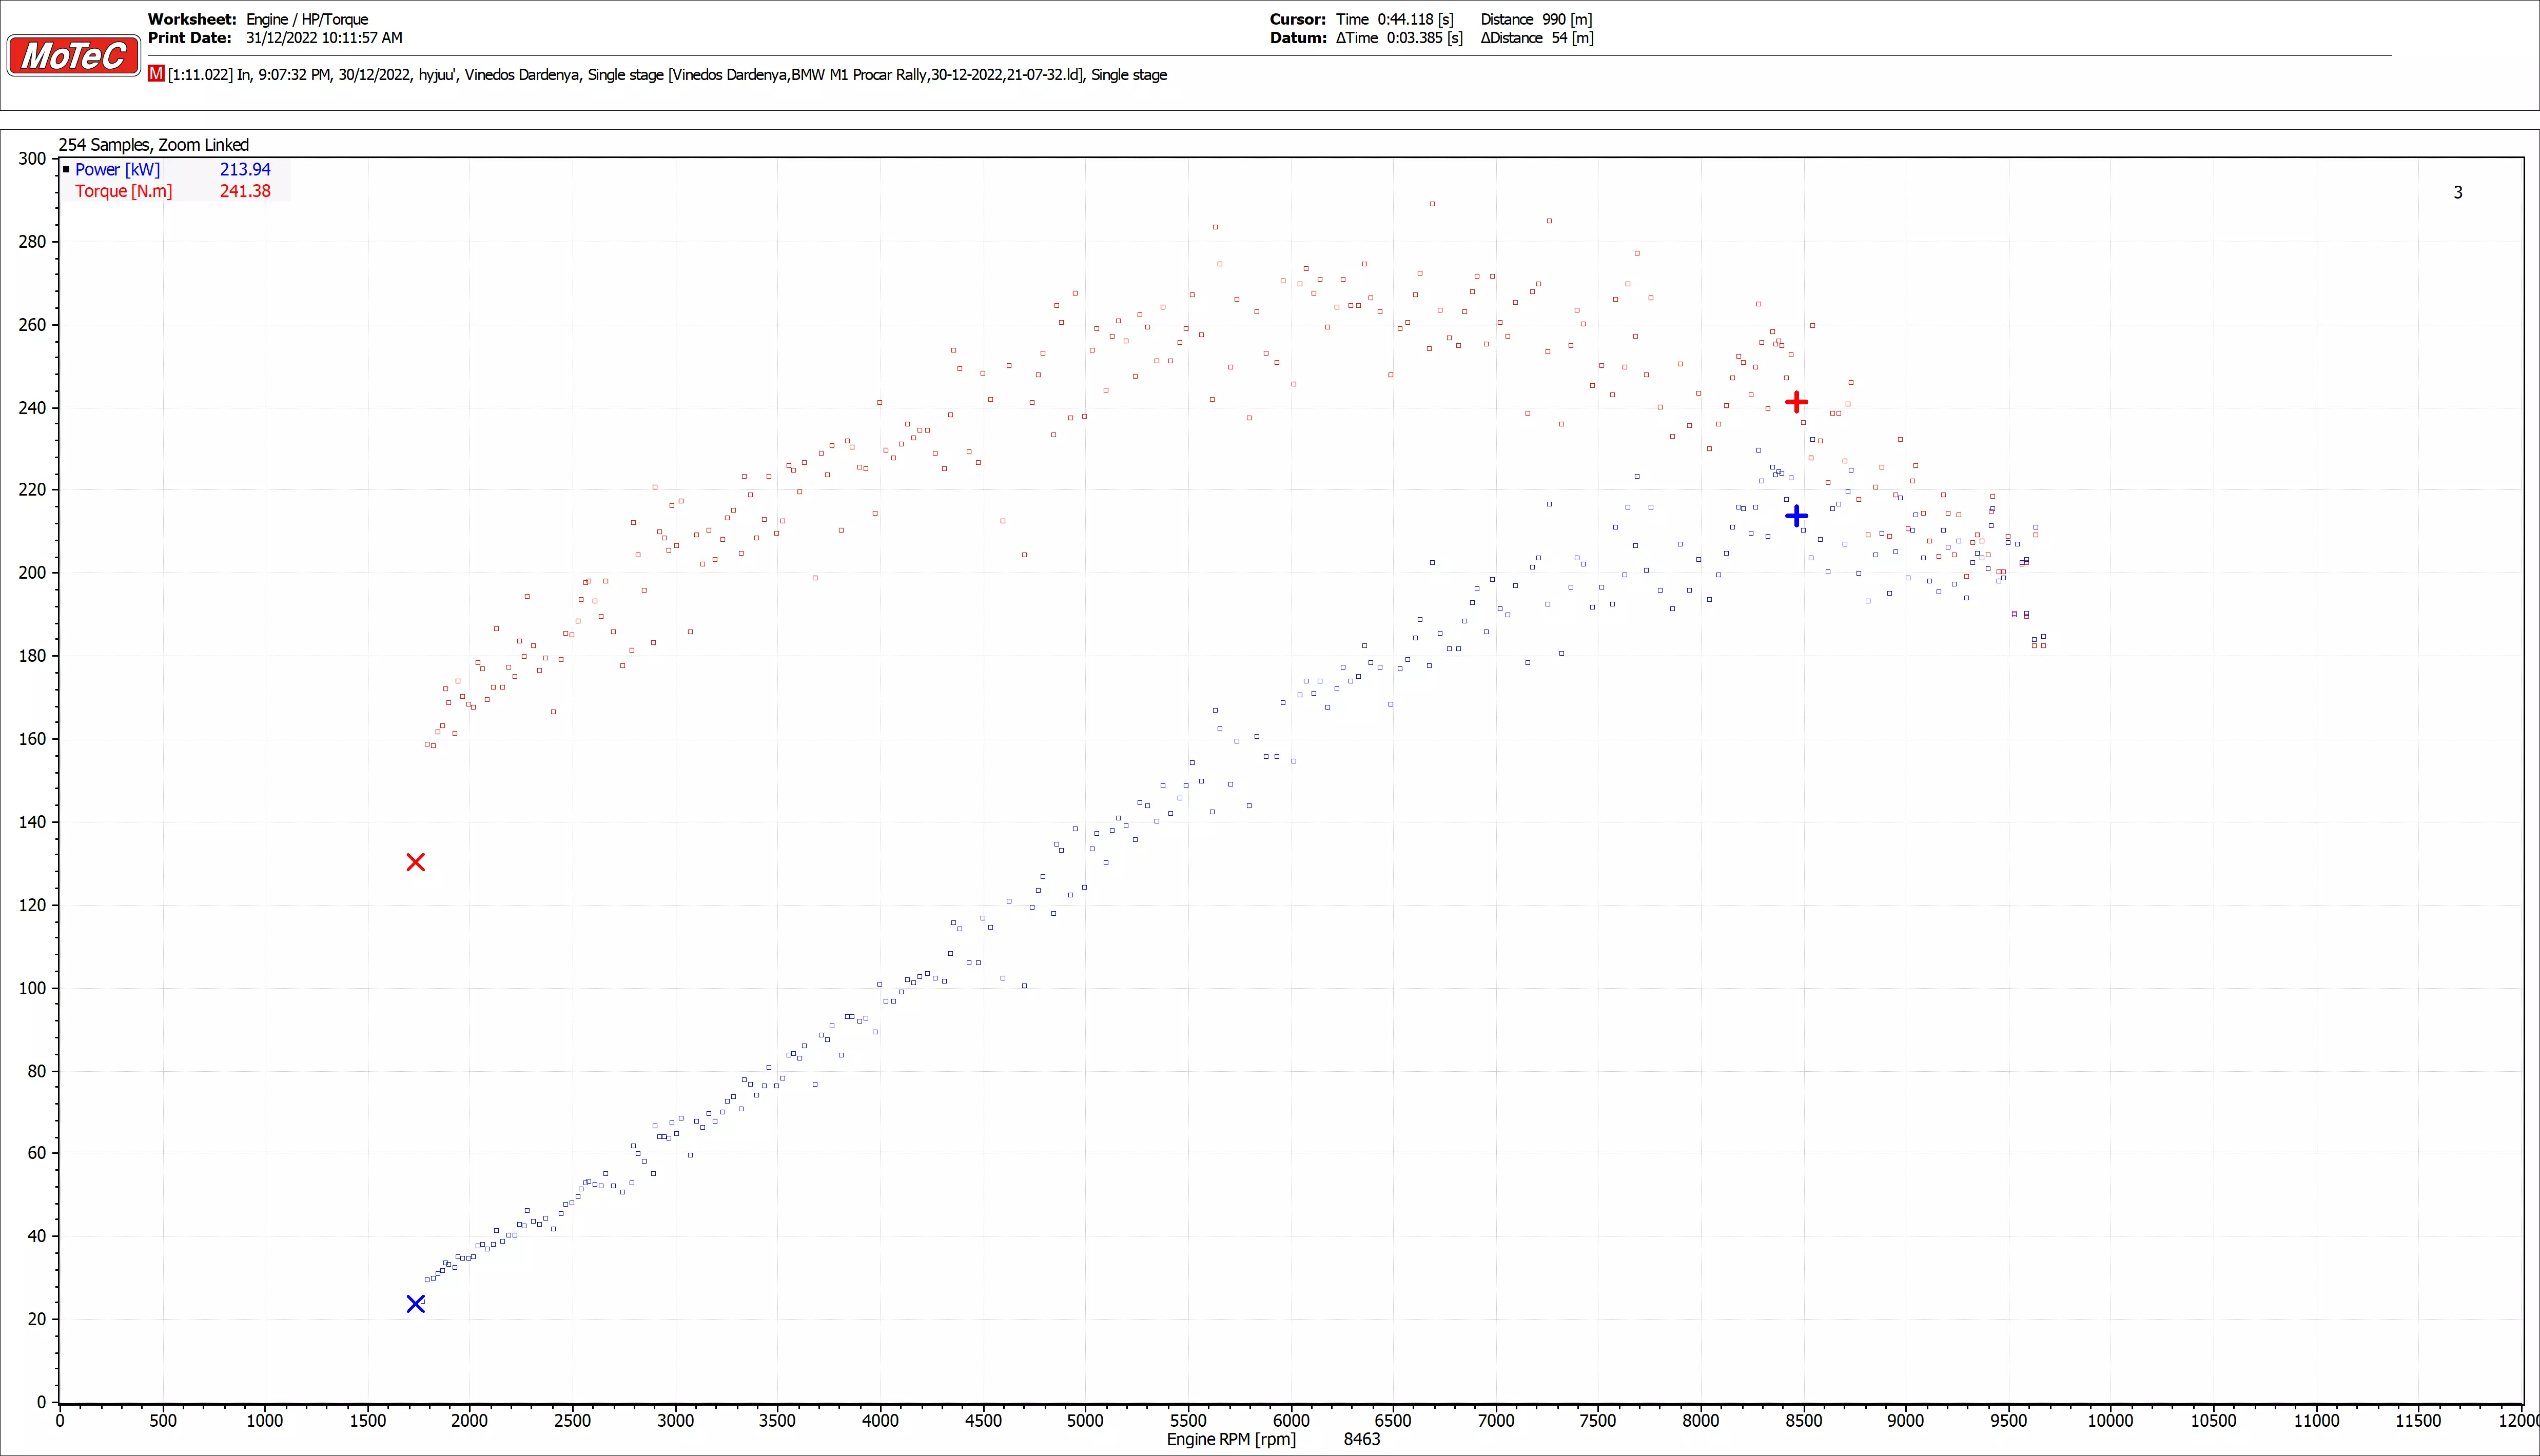Click the Engine / HP/Torque worksheet name
The height and width of the screenshot is (1456, 2540).
click(307, 19)
